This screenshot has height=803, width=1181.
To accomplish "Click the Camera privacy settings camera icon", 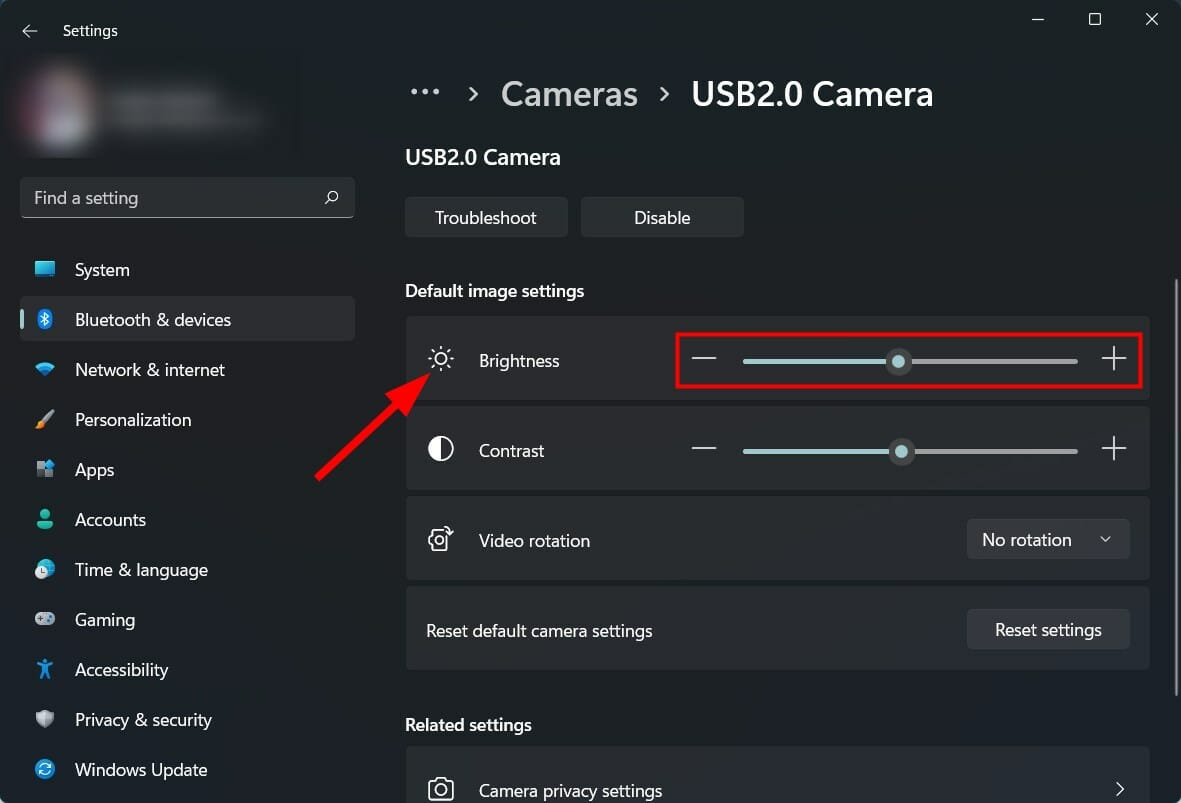I will (x=441, y=790).
